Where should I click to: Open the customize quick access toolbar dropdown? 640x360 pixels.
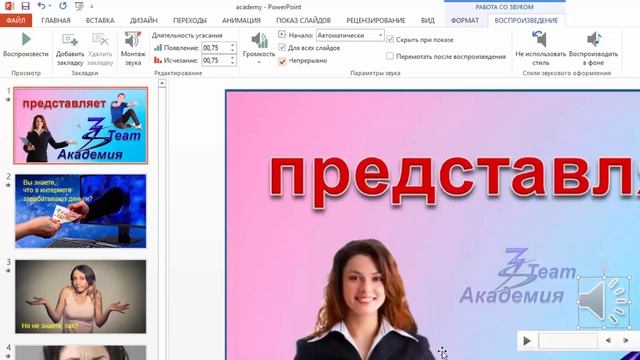pos(92,6)
